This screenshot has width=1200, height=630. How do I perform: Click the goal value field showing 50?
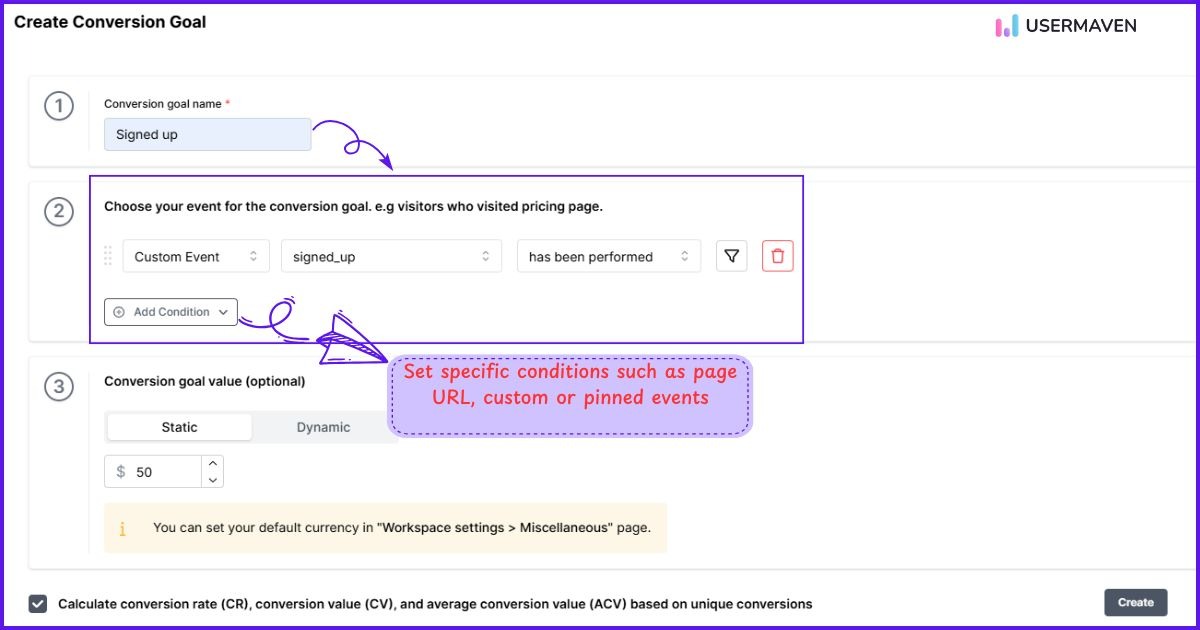[x=165, y=472]
